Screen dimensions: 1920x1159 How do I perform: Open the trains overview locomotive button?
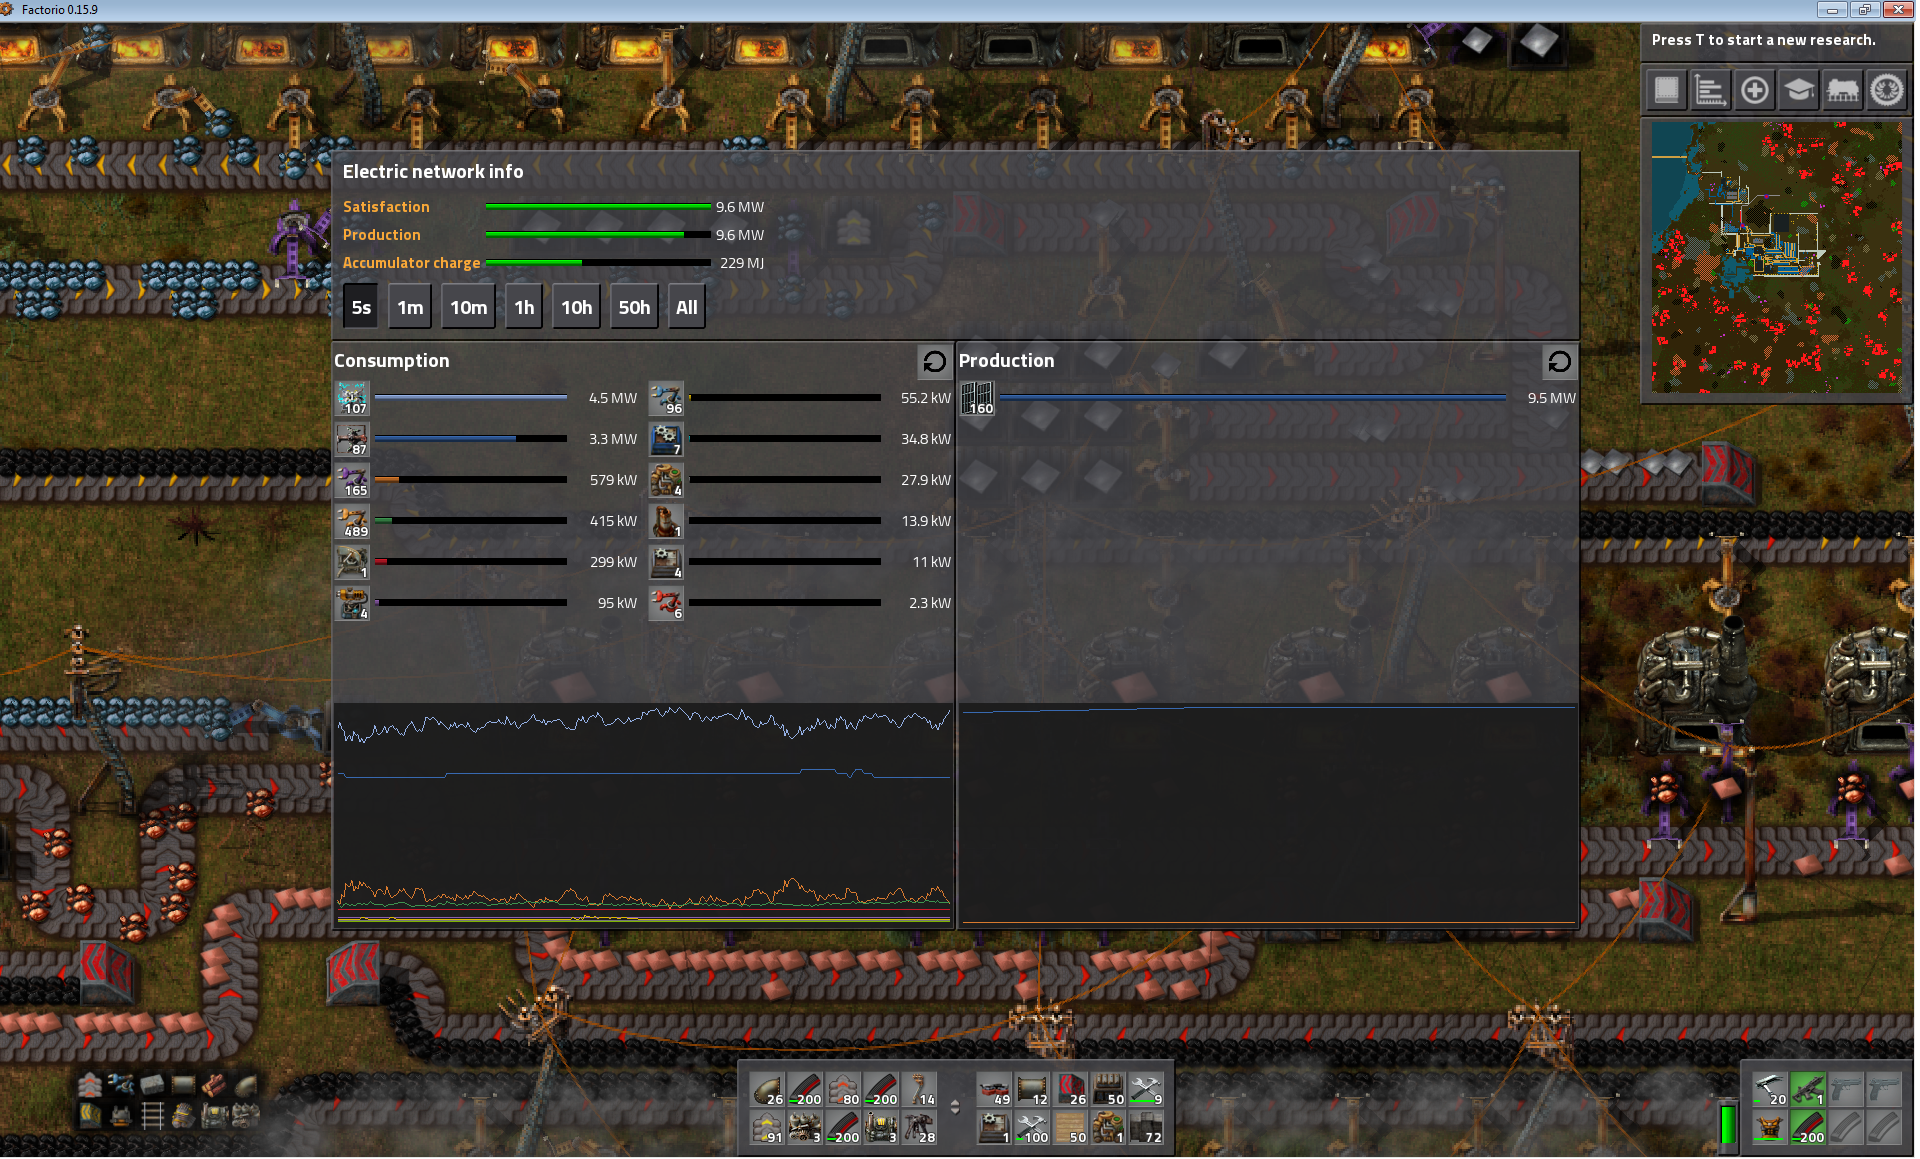pos(1842,90)
